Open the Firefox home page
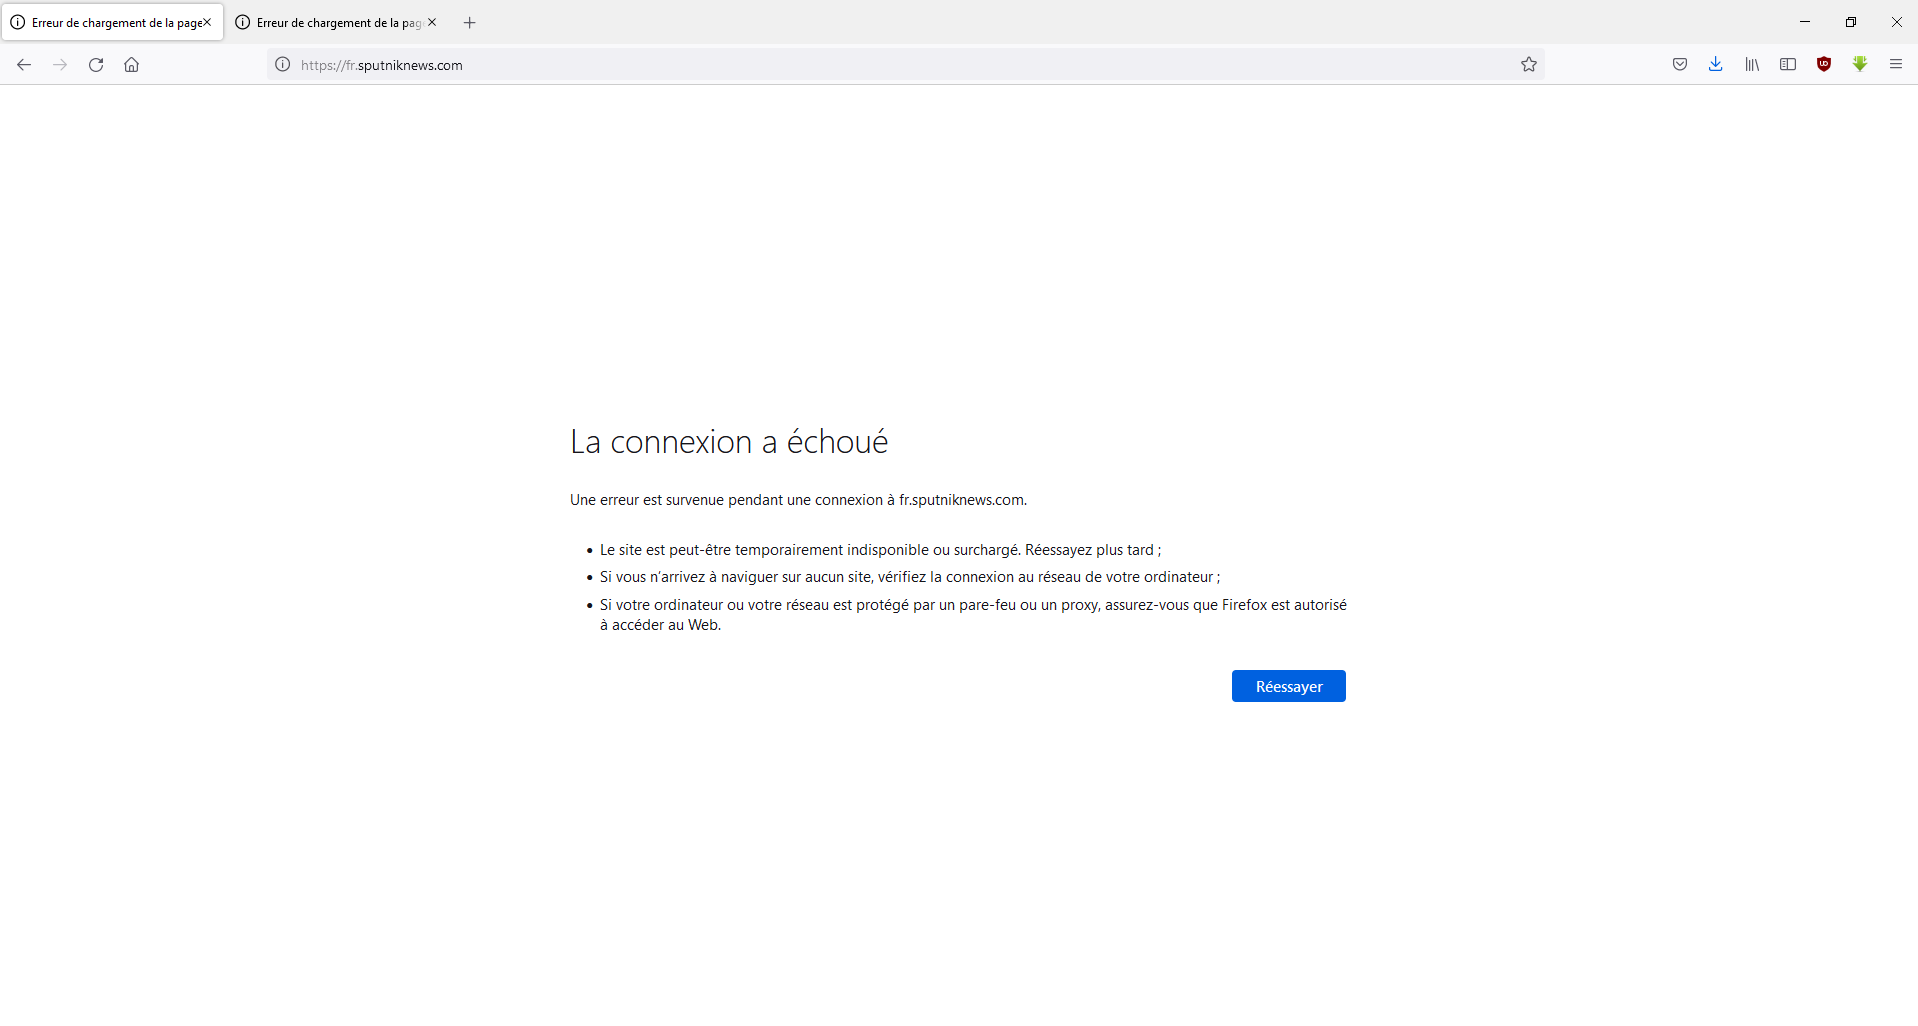Viewport: 1918px width, 1026px height. 132,65
